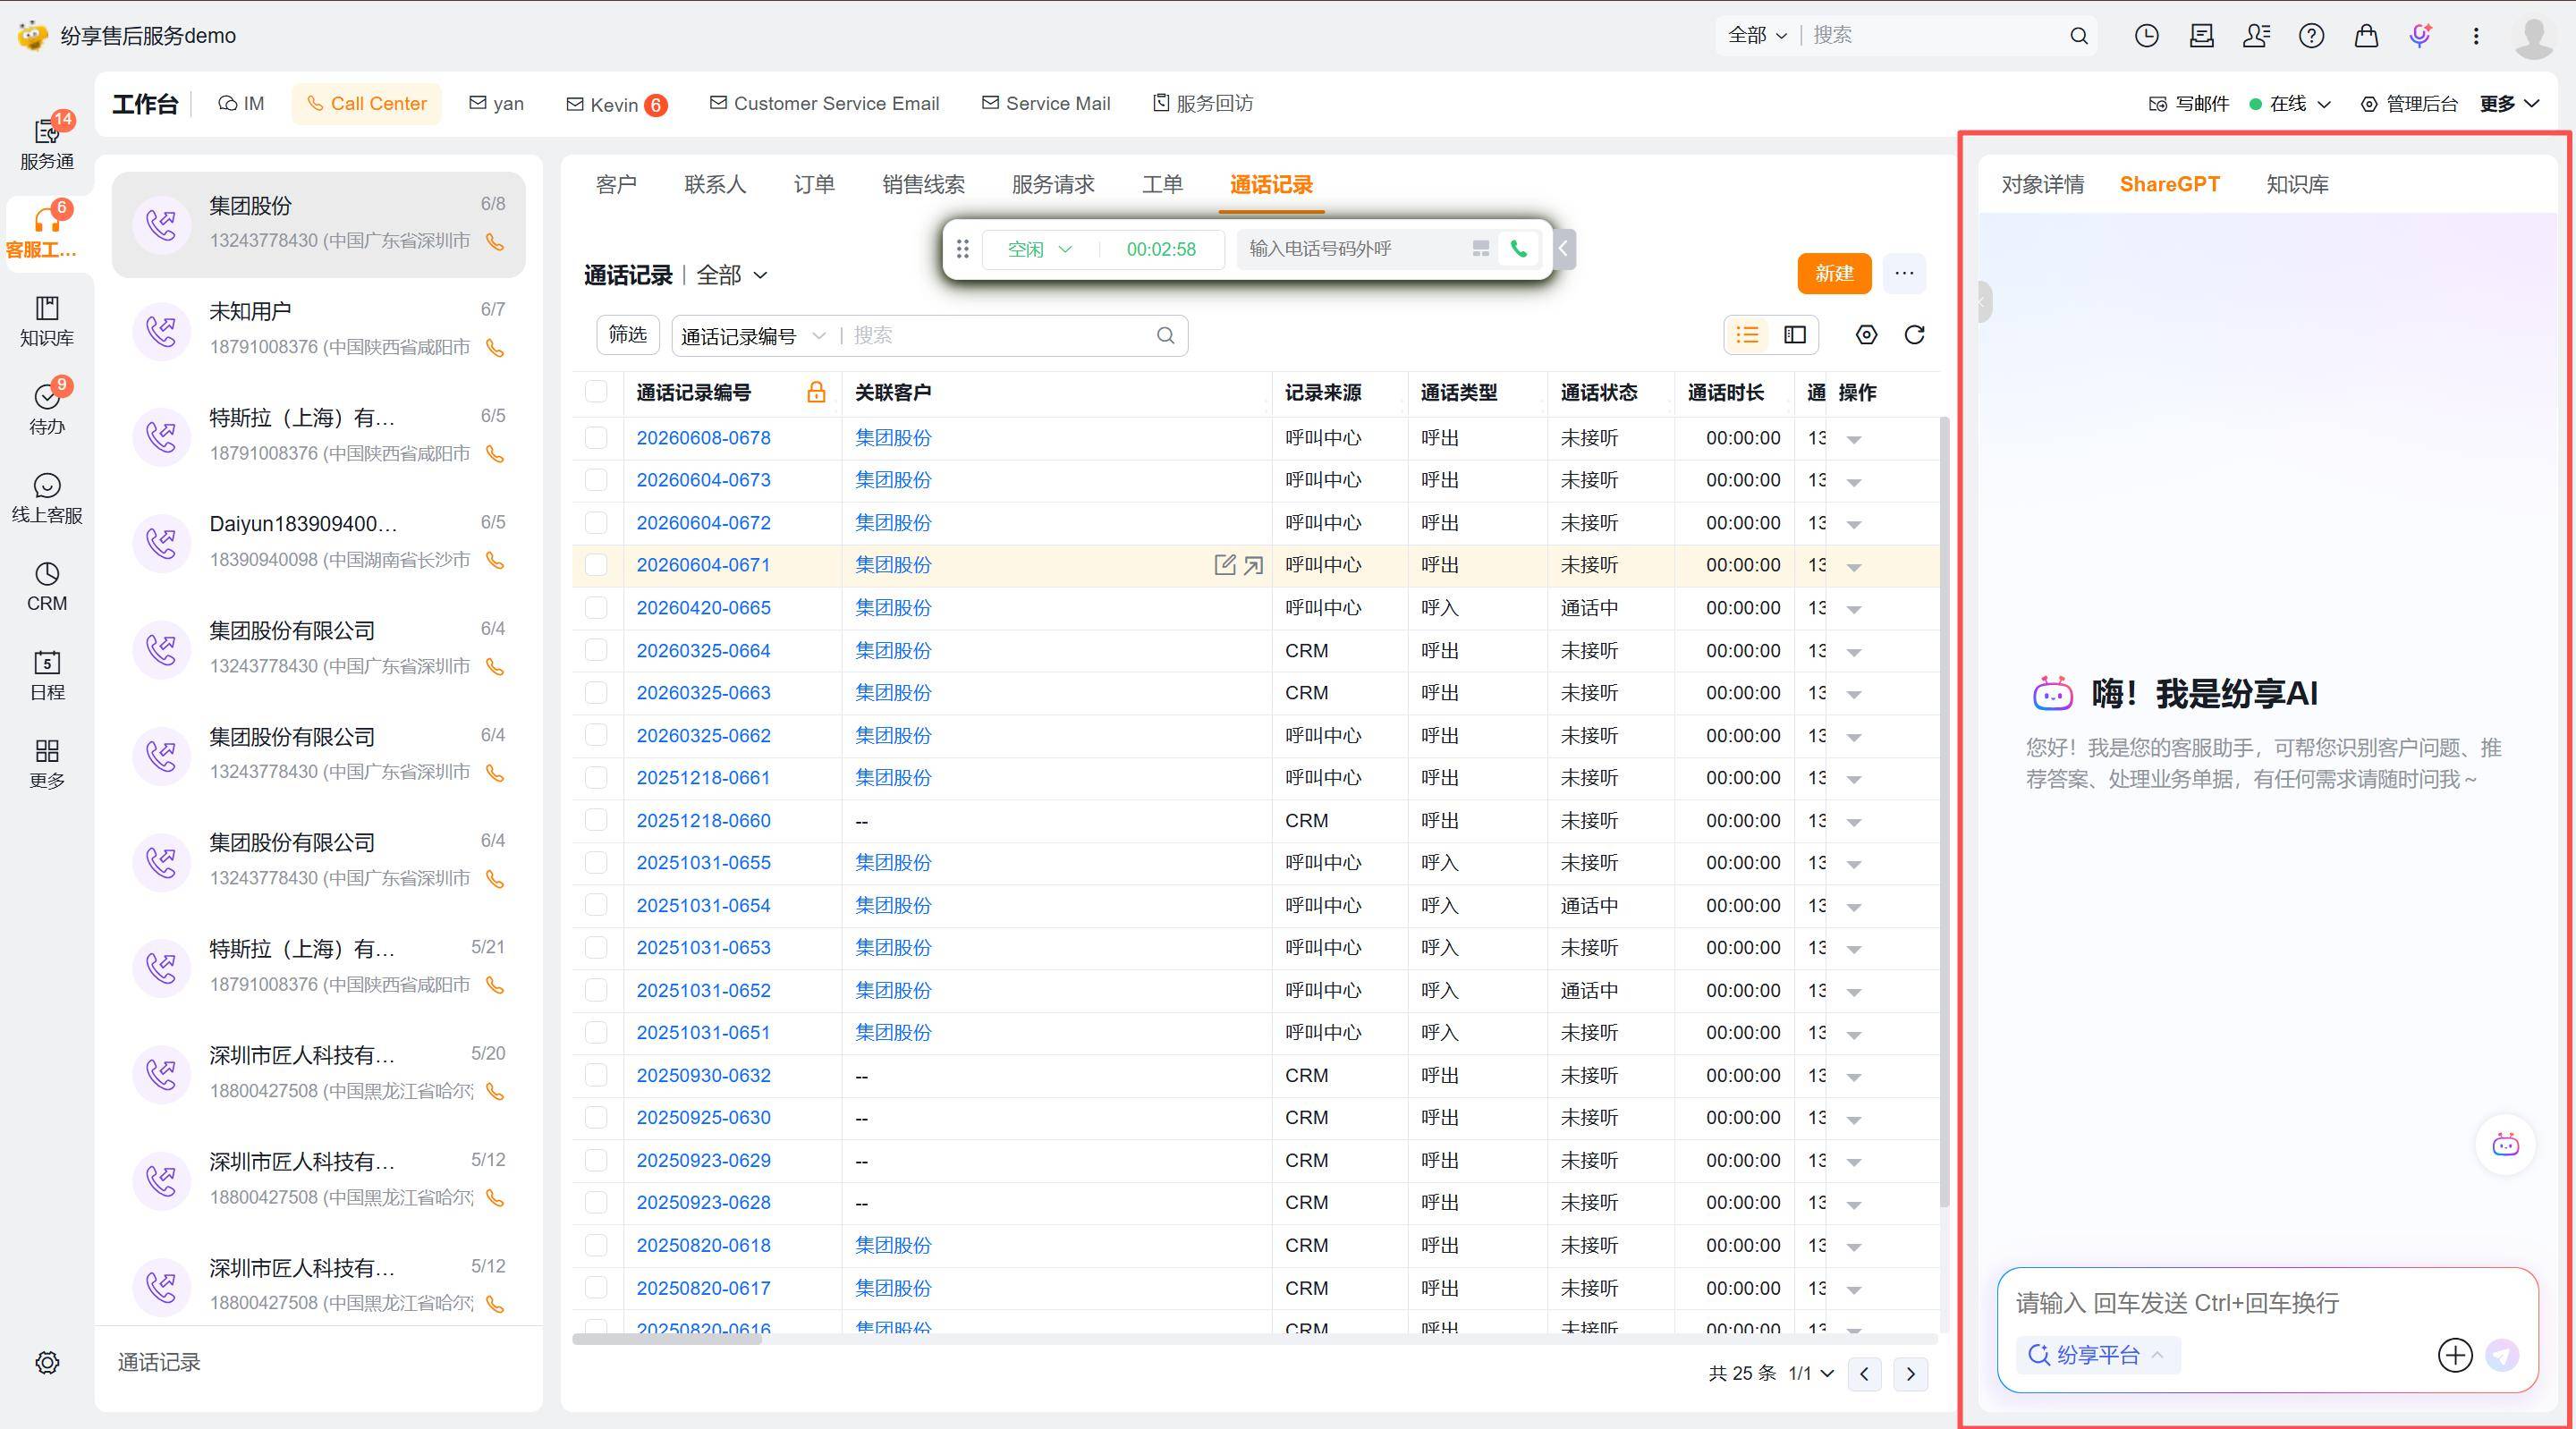The image size is (2576, 1429).
Task: Expand the 通话记录 全部 view dropdown
Action: tap(732, 275)
